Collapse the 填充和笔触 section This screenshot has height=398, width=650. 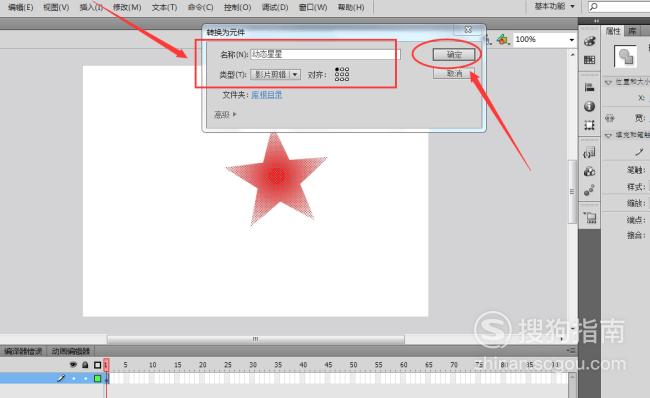click(608, 135)
